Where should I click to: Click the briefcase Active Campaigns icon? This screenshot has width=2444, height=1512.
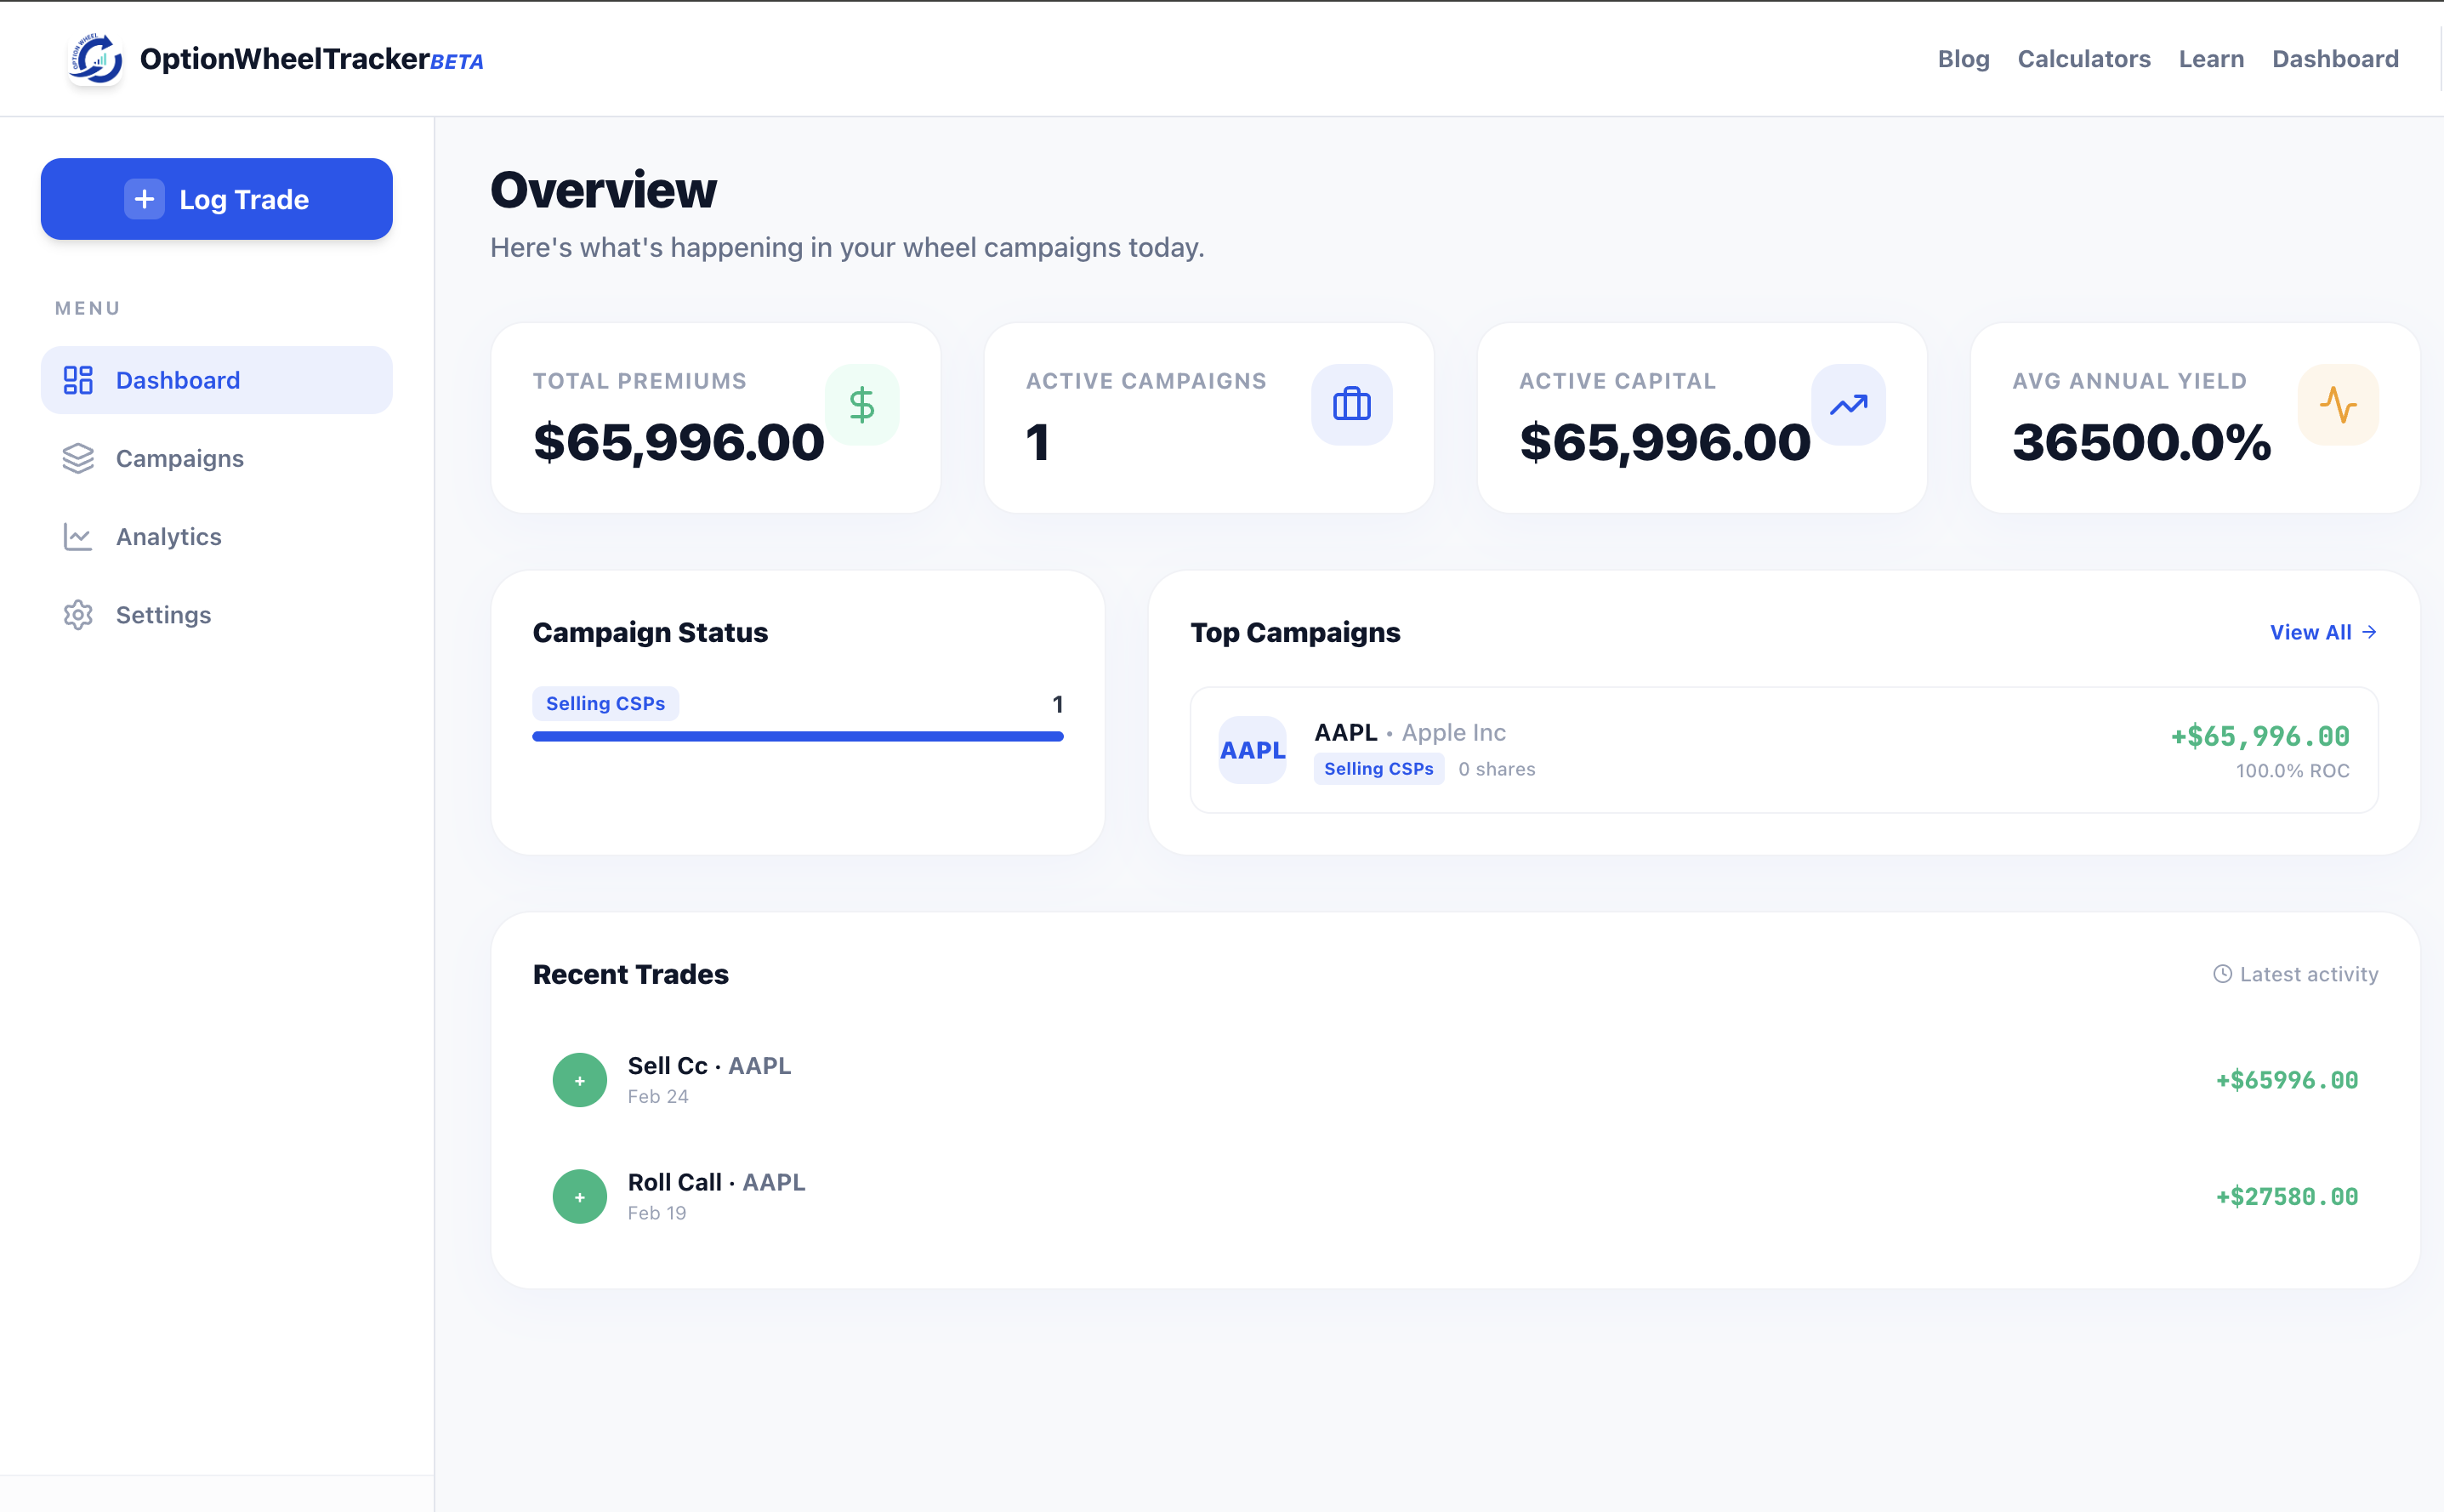pos(1351,405)
